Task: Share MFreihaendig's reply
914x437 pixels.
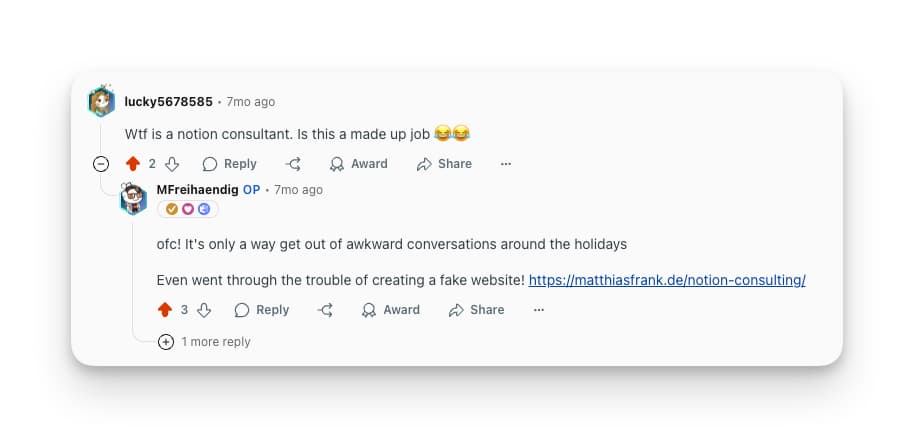Action: tap(477, 310)
